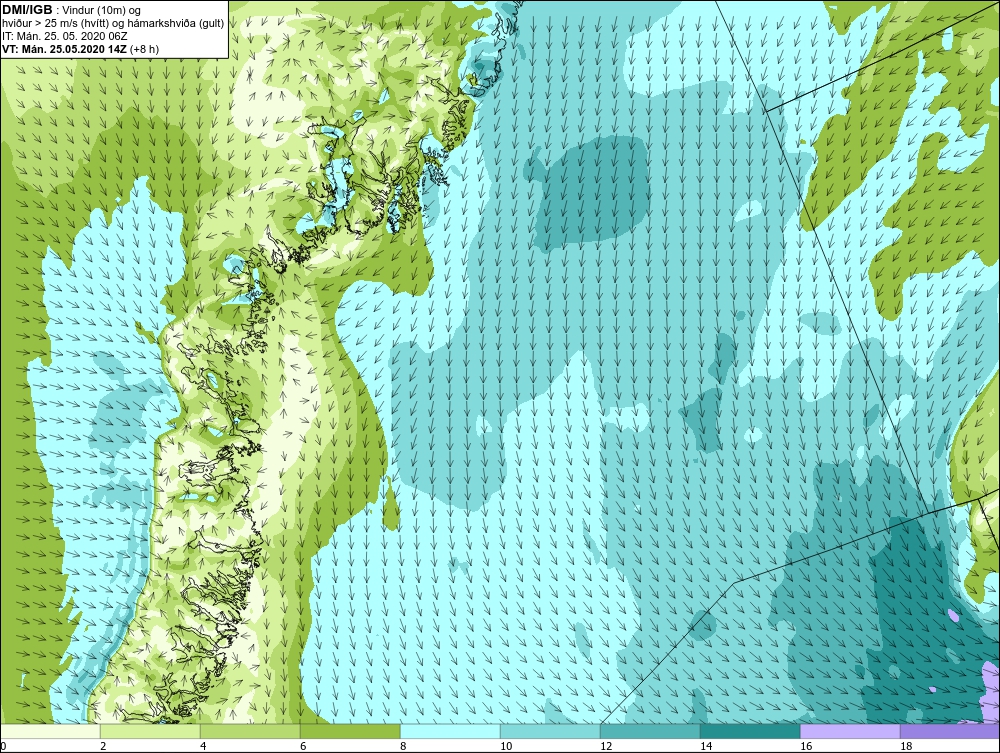Image resolution: width=1000 pixels, height=753 pixels.
Task: Click the 4–6 m/s green legend swatch
Action: pyautogui.click(x=250, y=731)
